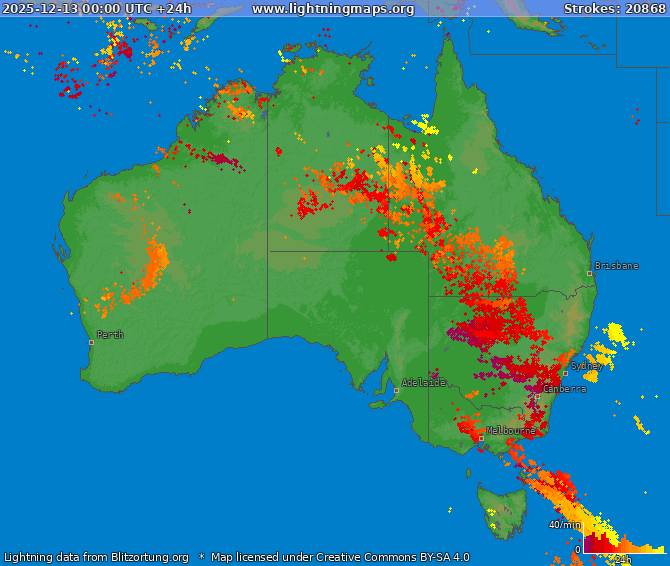Viewport: 670px width, 566px height.
Task: Click the 24h label under the histogram
Action: click(622, 559)
